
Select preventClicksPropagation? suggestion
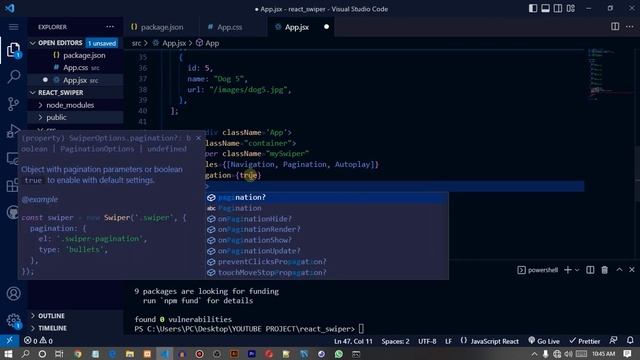pyautogui.click(x=327, y=262)
